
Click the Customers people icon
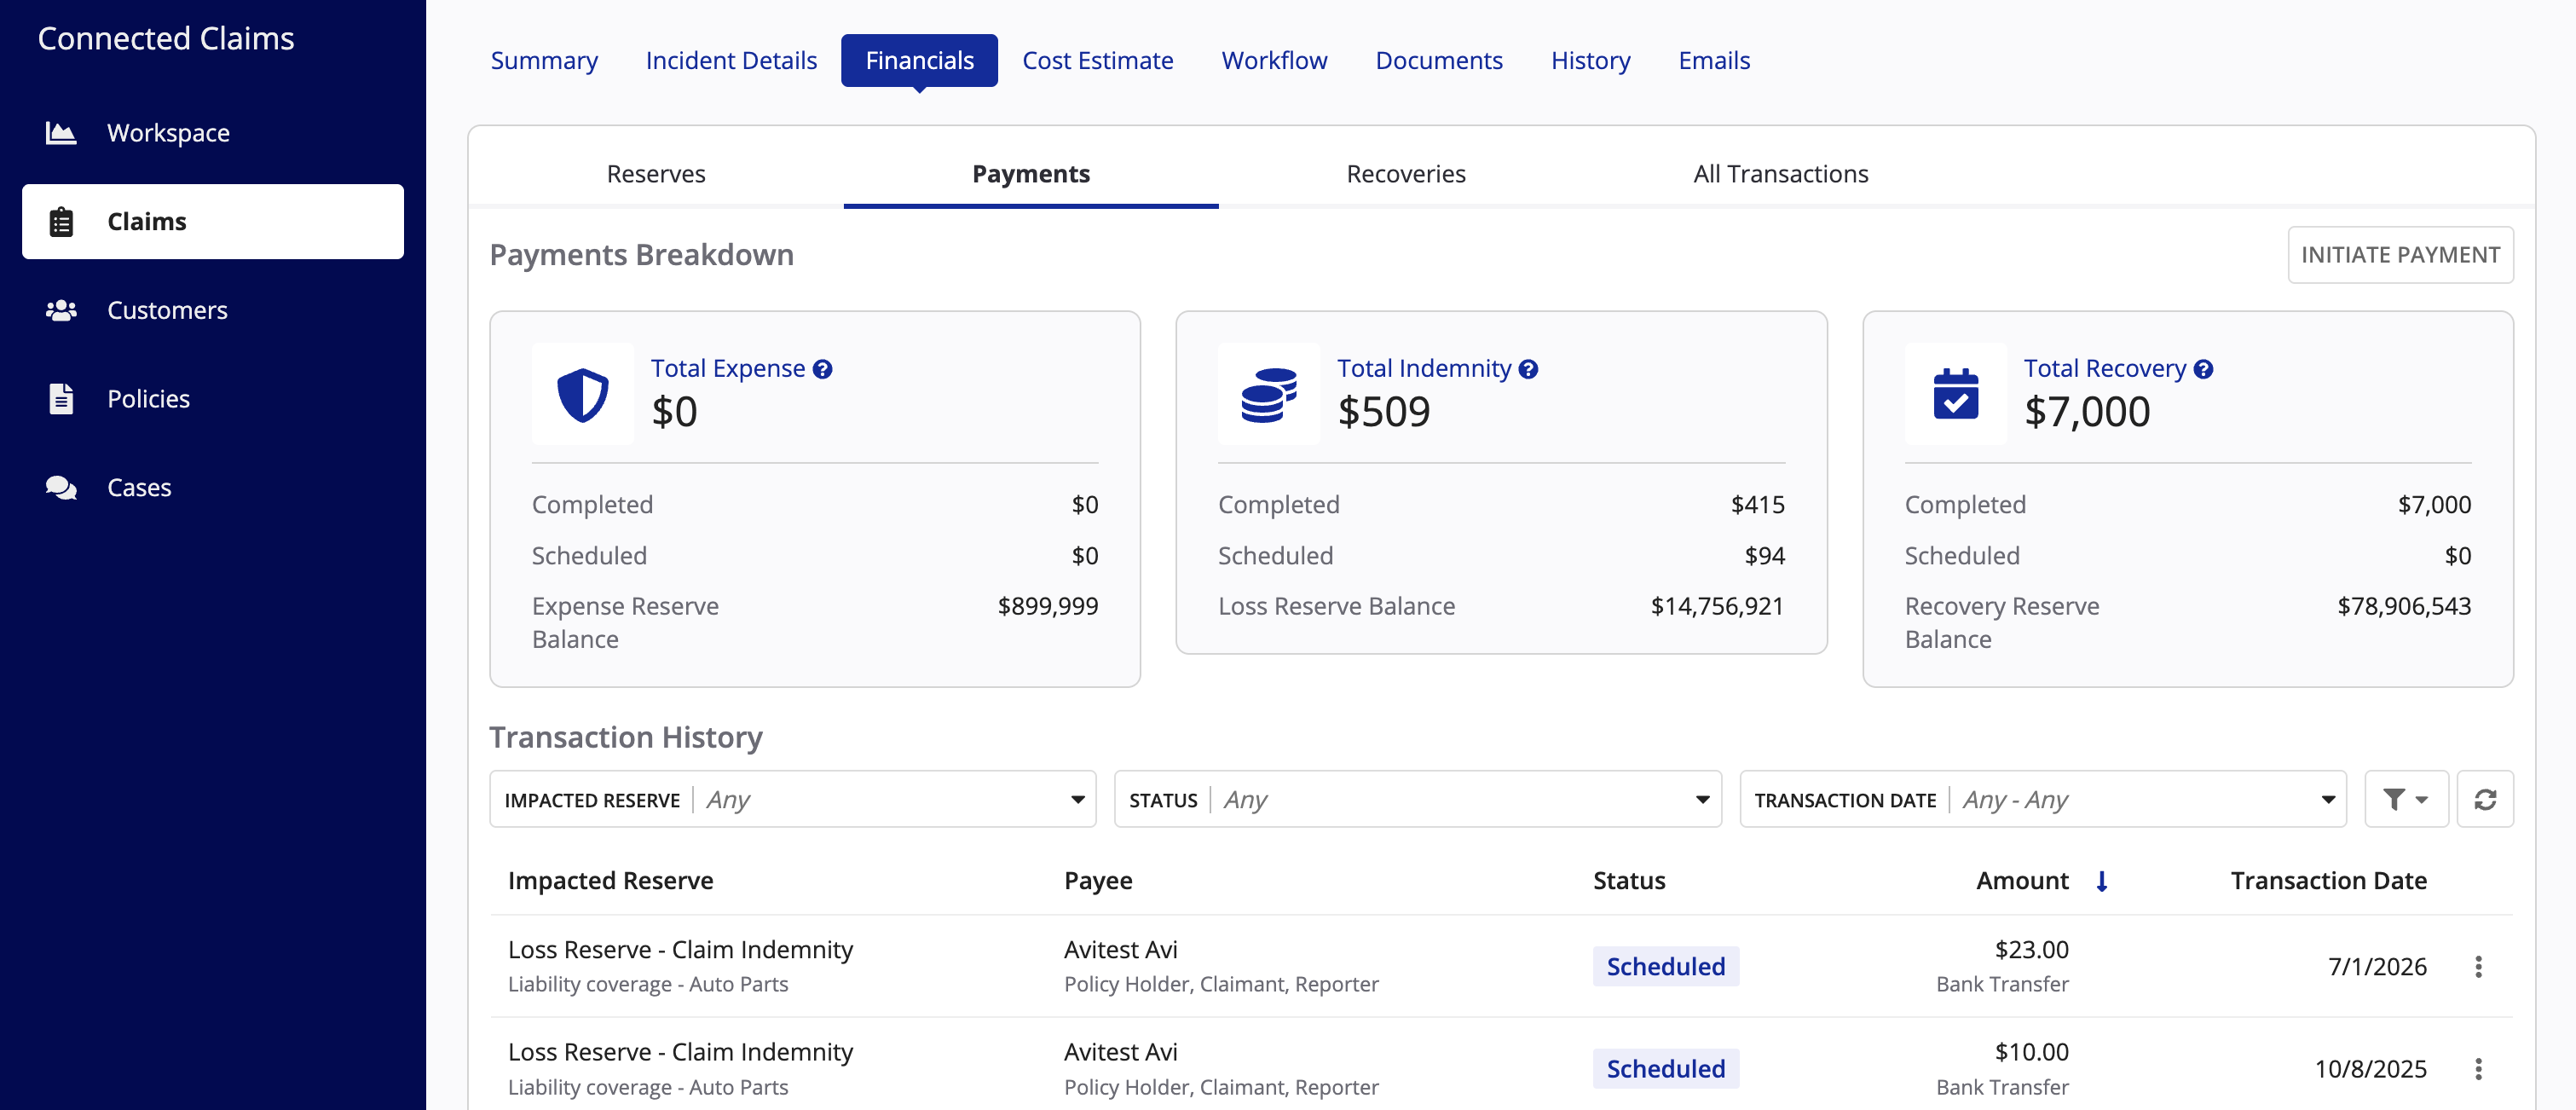[61, 310]
